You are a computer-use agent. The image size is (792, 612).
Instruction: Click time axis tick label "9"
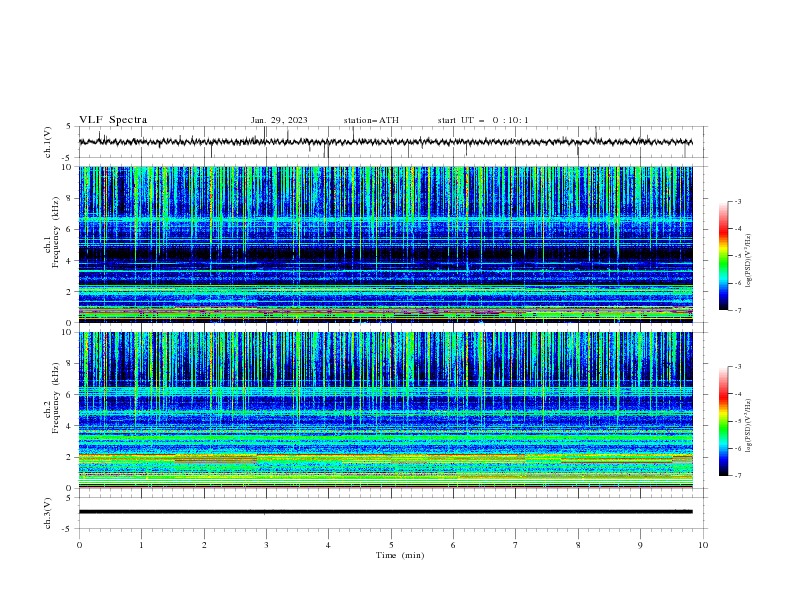pyautogui.click(x=640, y=545)
